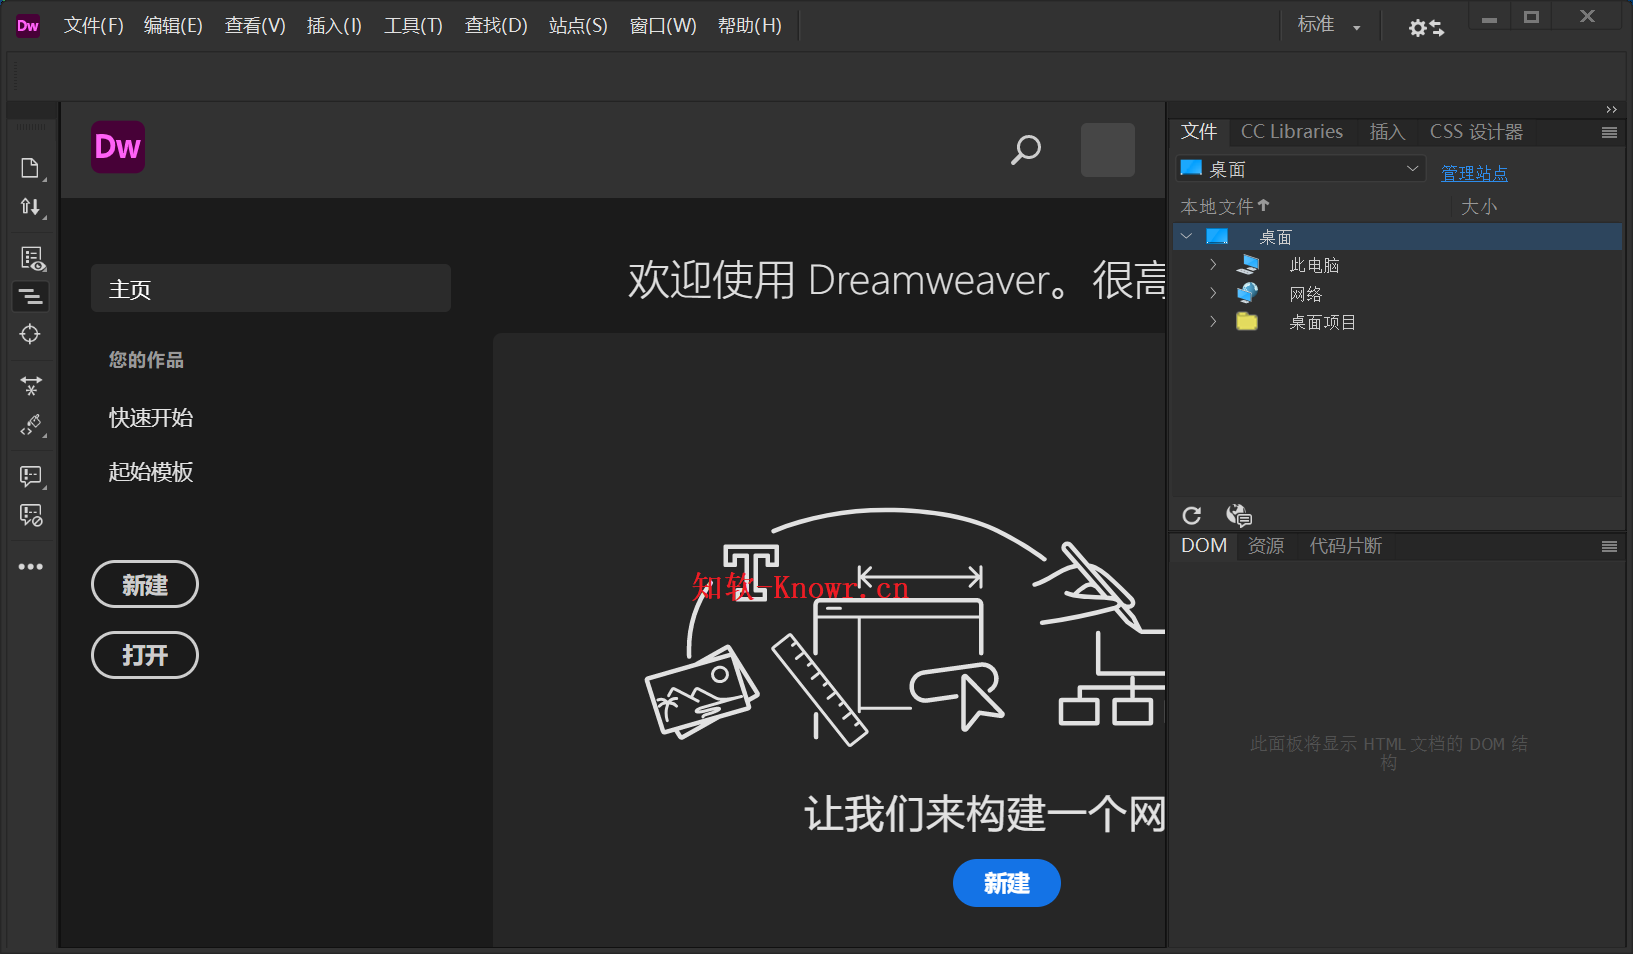The width and height of the screenshot is (1633, 954).
Task: Open the 桌面 site dropdown
Action: click(1300, 169)
